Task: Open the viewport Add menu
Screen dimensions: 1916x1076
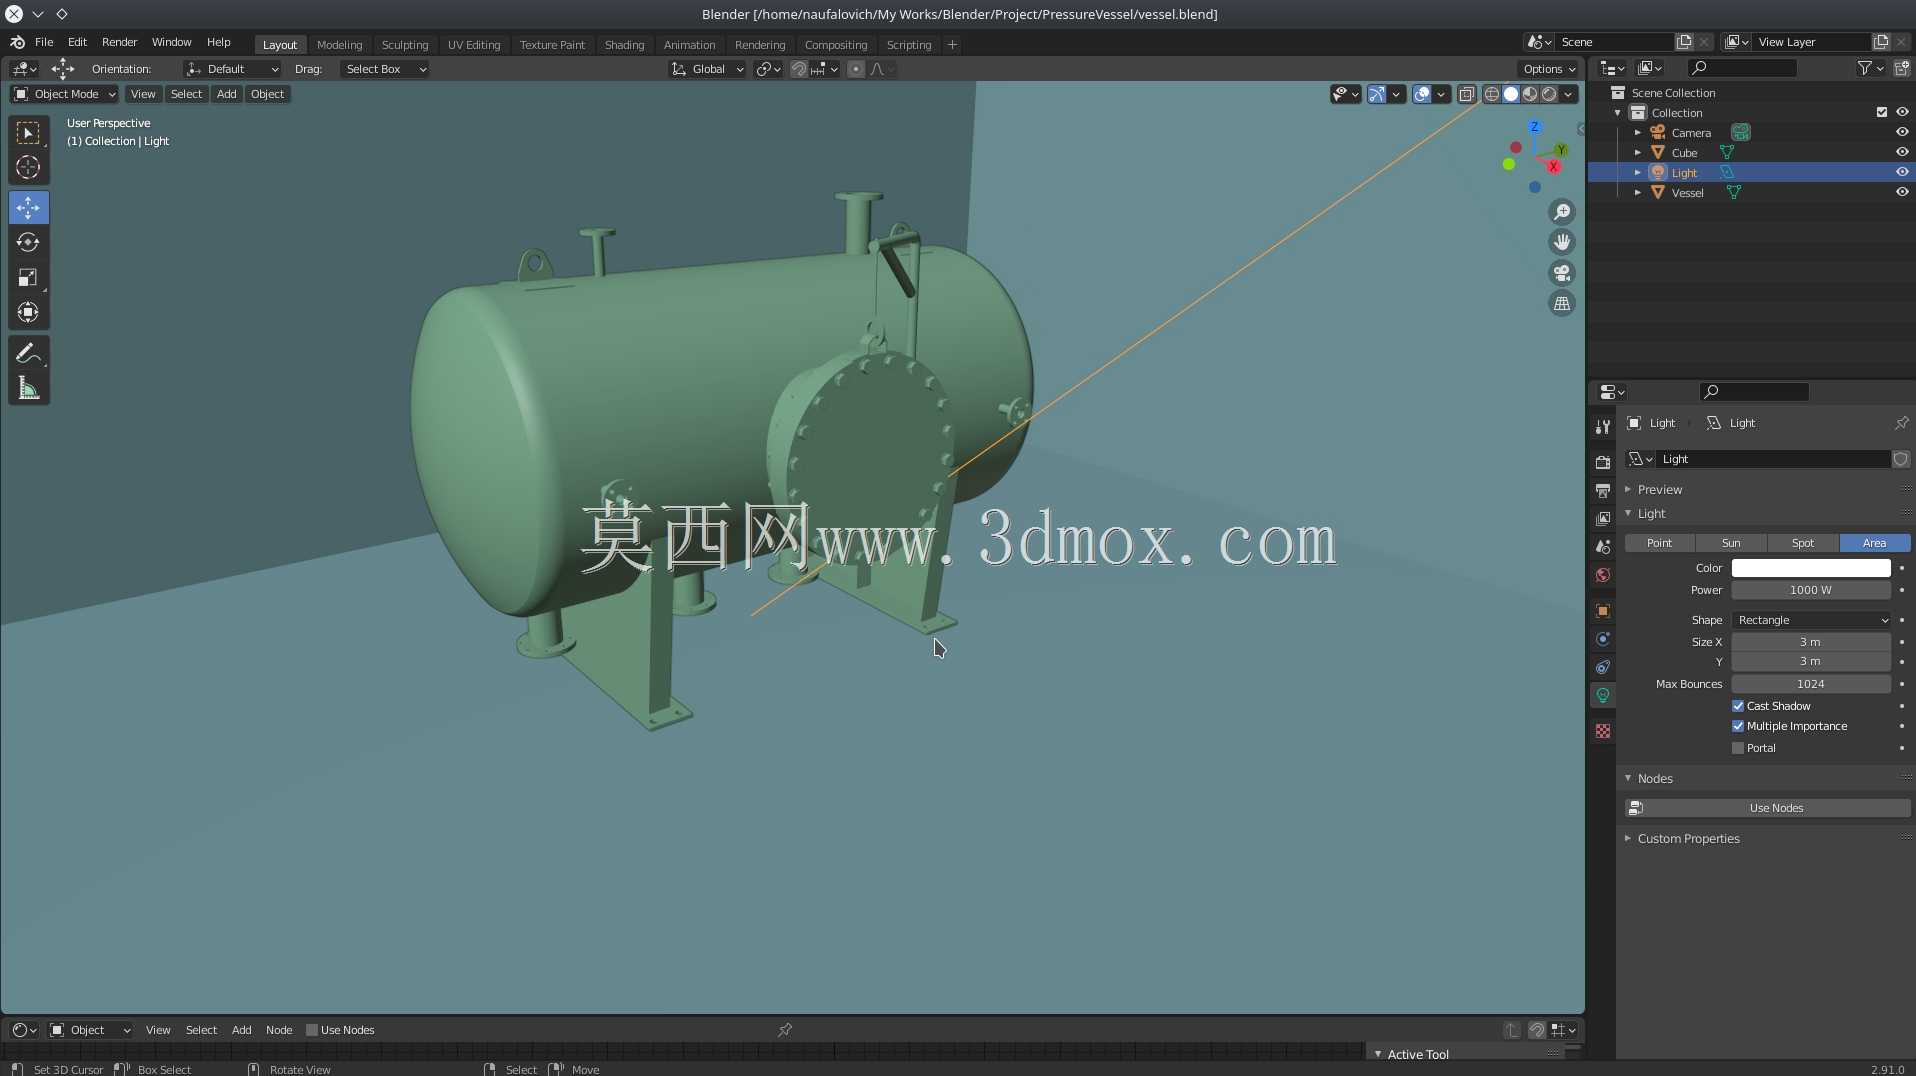Action: point(227,94)
